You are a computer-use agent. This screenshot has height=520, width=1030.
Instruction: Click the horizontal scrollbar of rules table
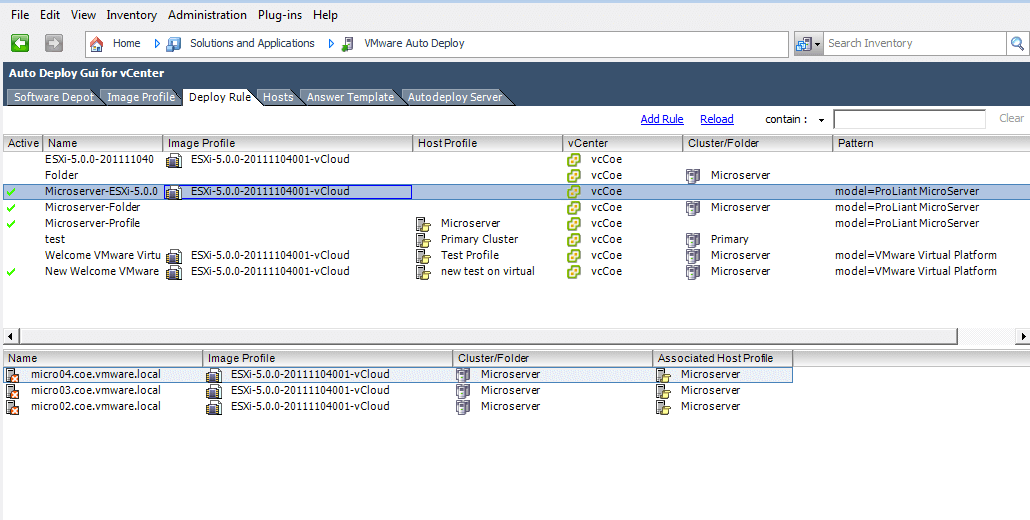tap(488, 336)
